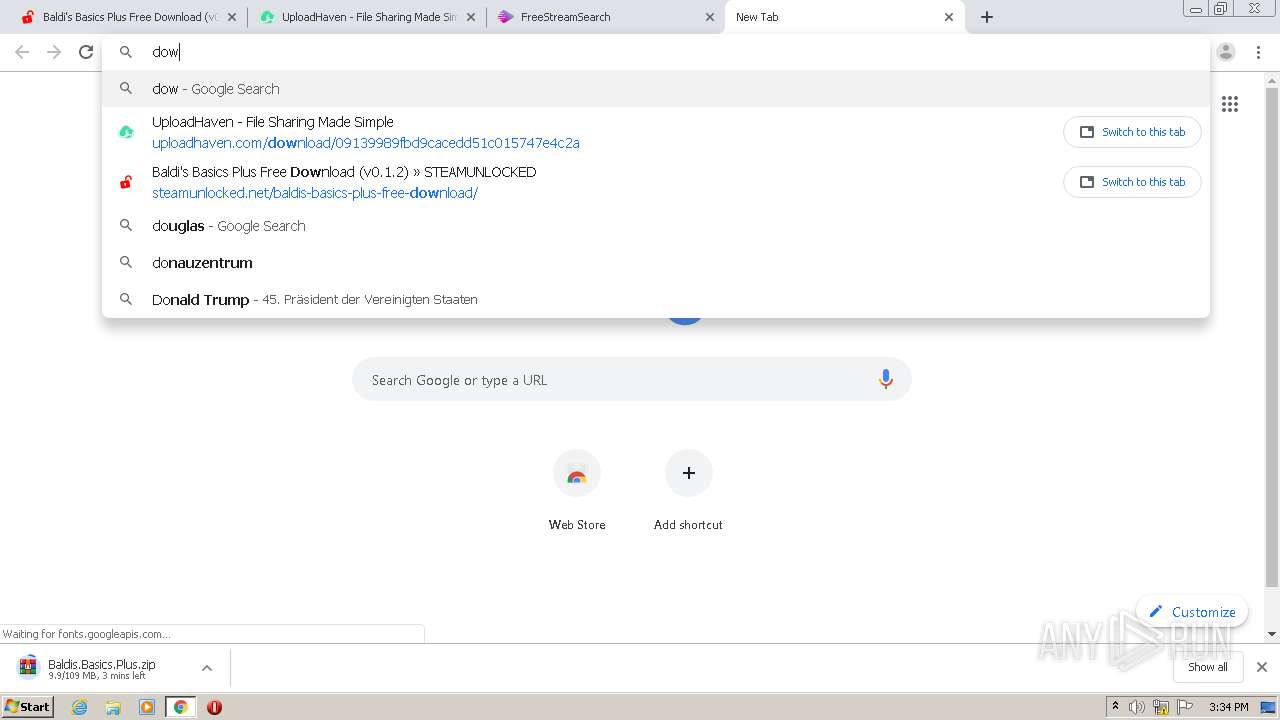
Task: Go back using the back arrow
Action: coord(22,52)
